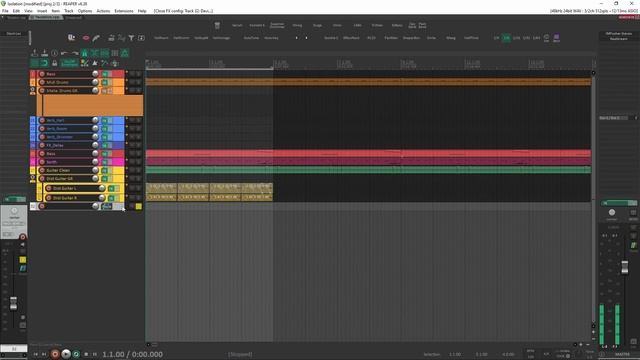Click the Guitar Clean track volume knob
Viewport: 640px width, 360px height.
[95, 170]
